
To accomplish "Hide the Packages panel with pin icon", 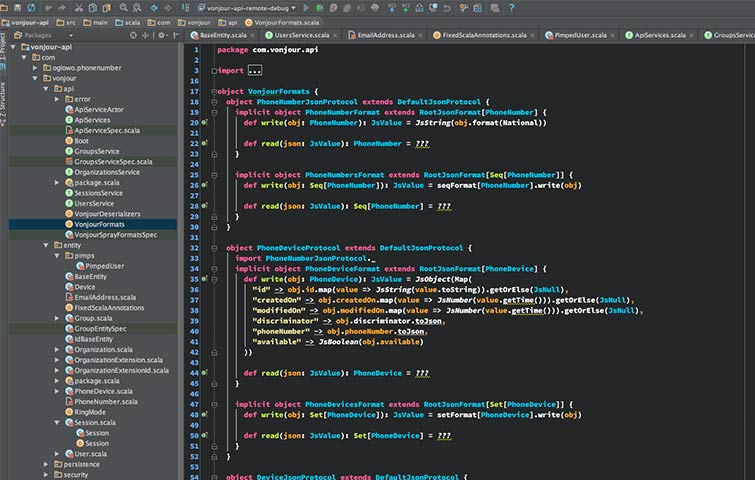I will pos(176,35).
